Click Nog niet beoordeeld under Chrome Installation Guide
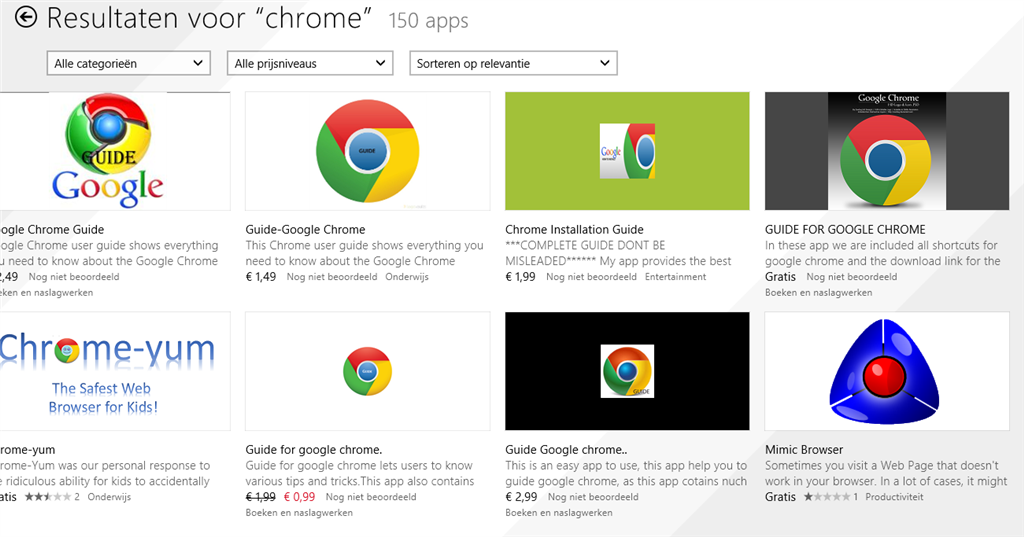Viewport: 1024px width, 537px height. (591, 276)
